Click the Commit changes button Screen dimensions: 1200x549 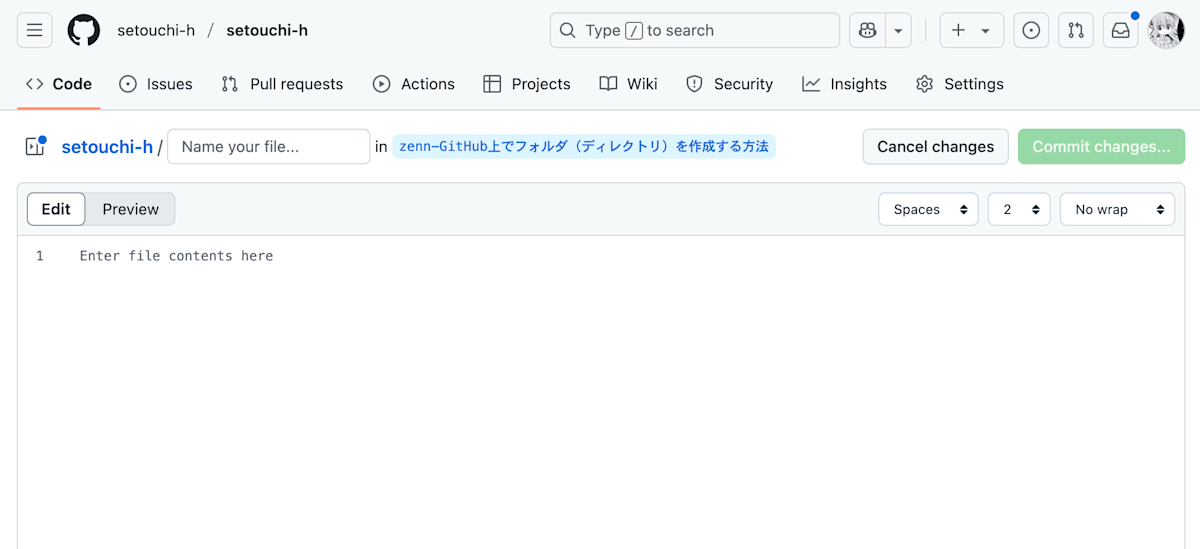1101,147
